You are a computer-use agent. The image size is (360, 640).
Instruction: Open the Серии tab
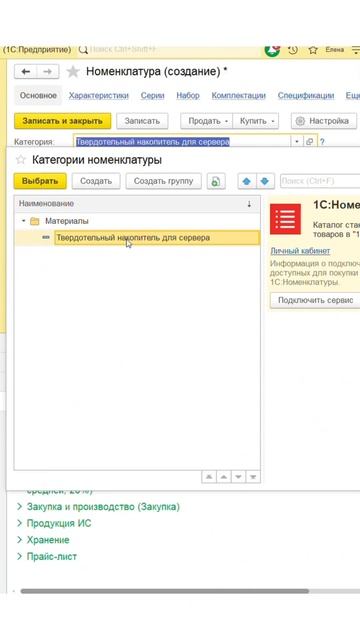click(152, 96)
